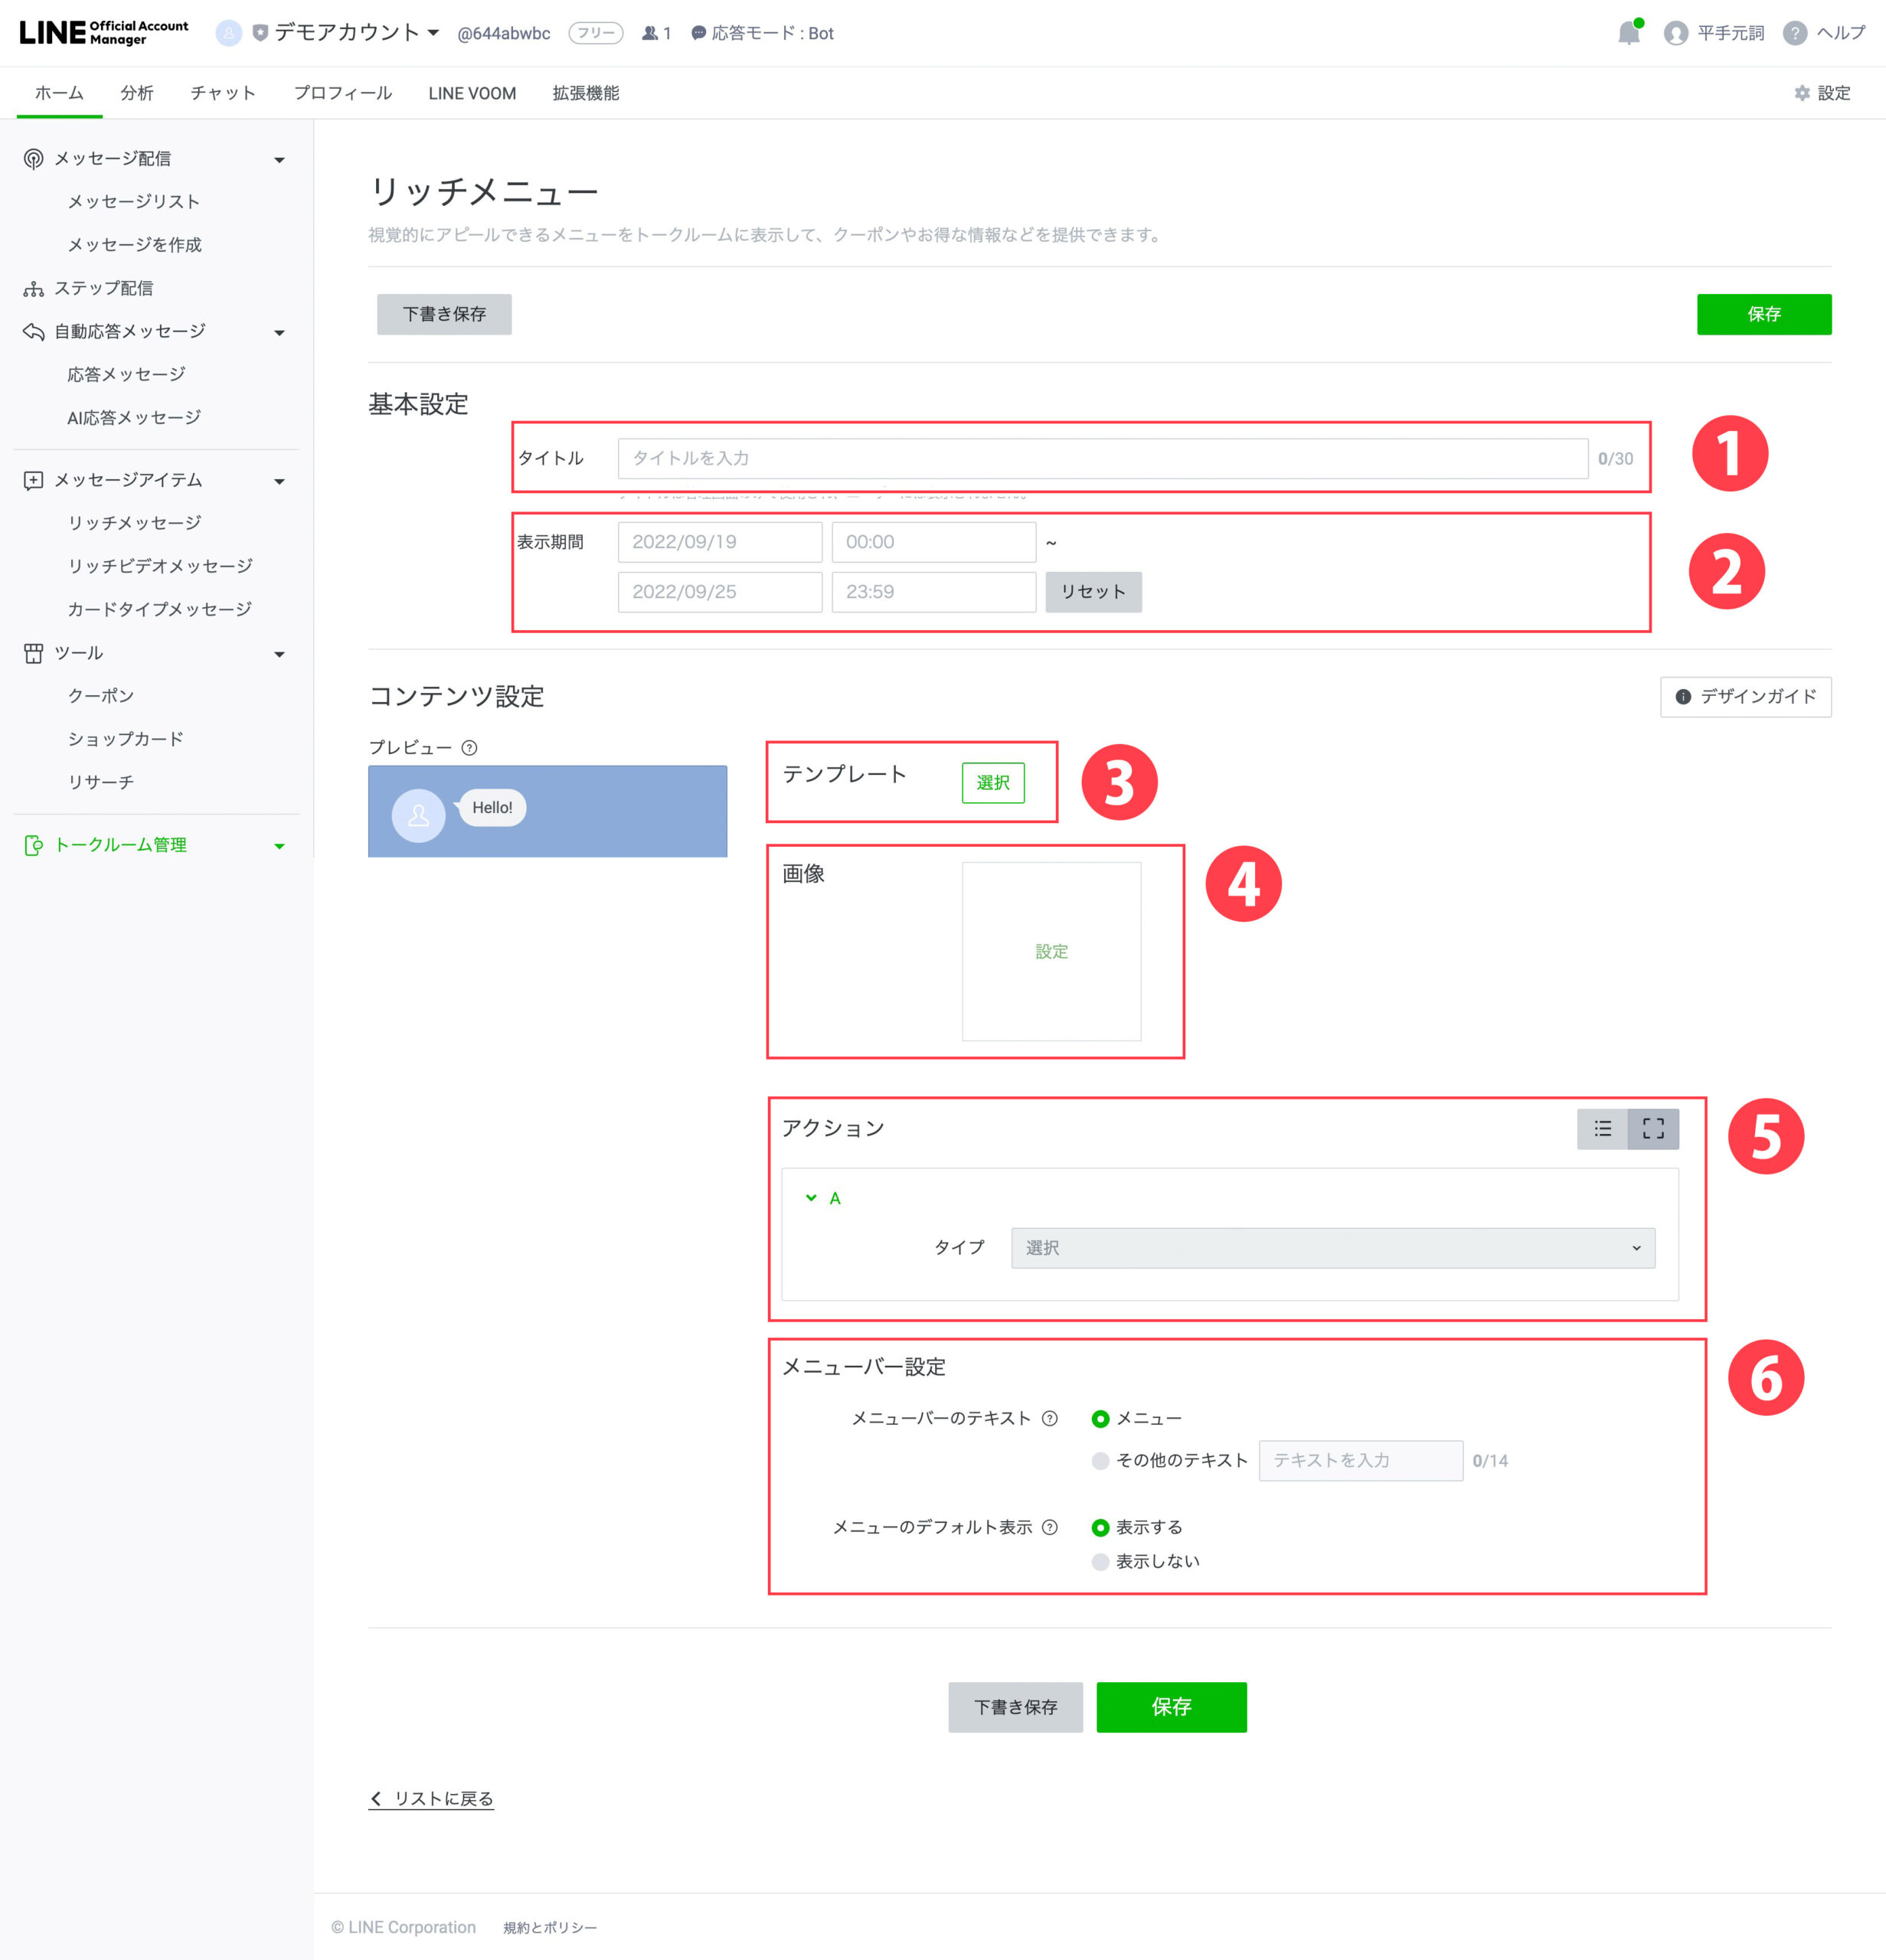
Task: Open メッセージを作成 in sidebar
Action: pos(134,245)
